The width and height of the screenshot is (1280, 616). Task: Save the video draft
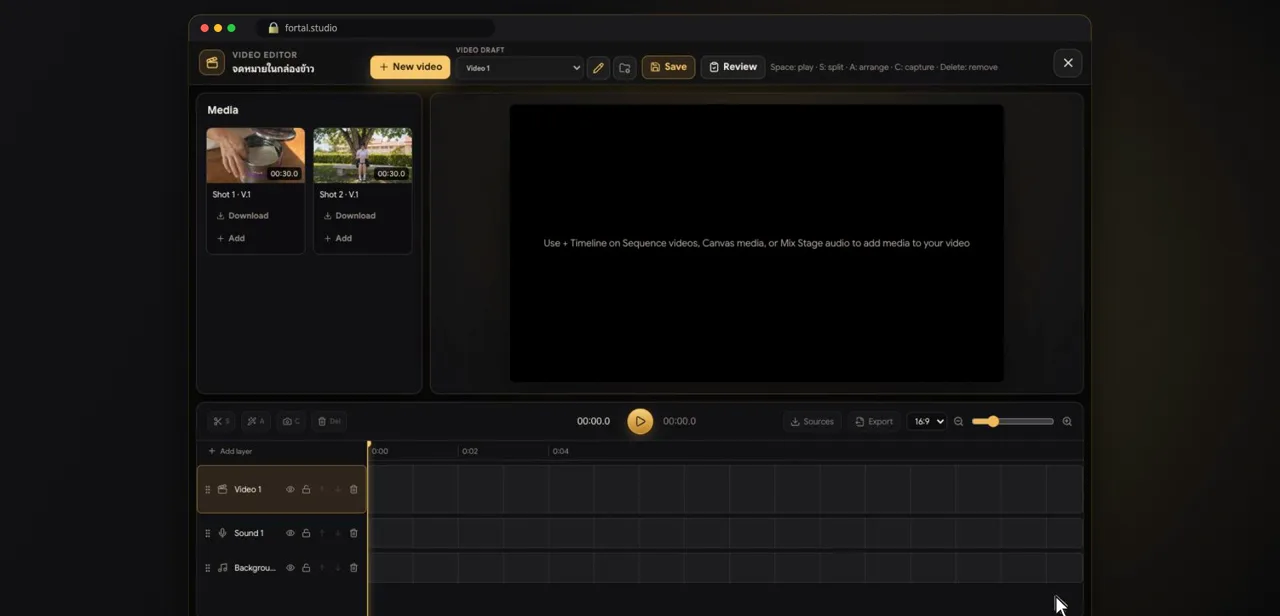coord(668,67)
